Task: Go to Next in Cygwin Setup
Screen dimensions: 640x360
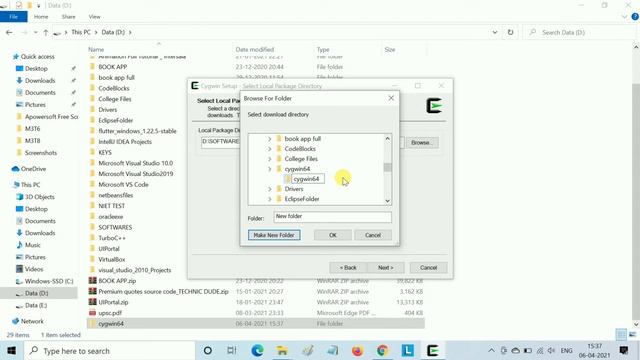Action: pos(385,268)
